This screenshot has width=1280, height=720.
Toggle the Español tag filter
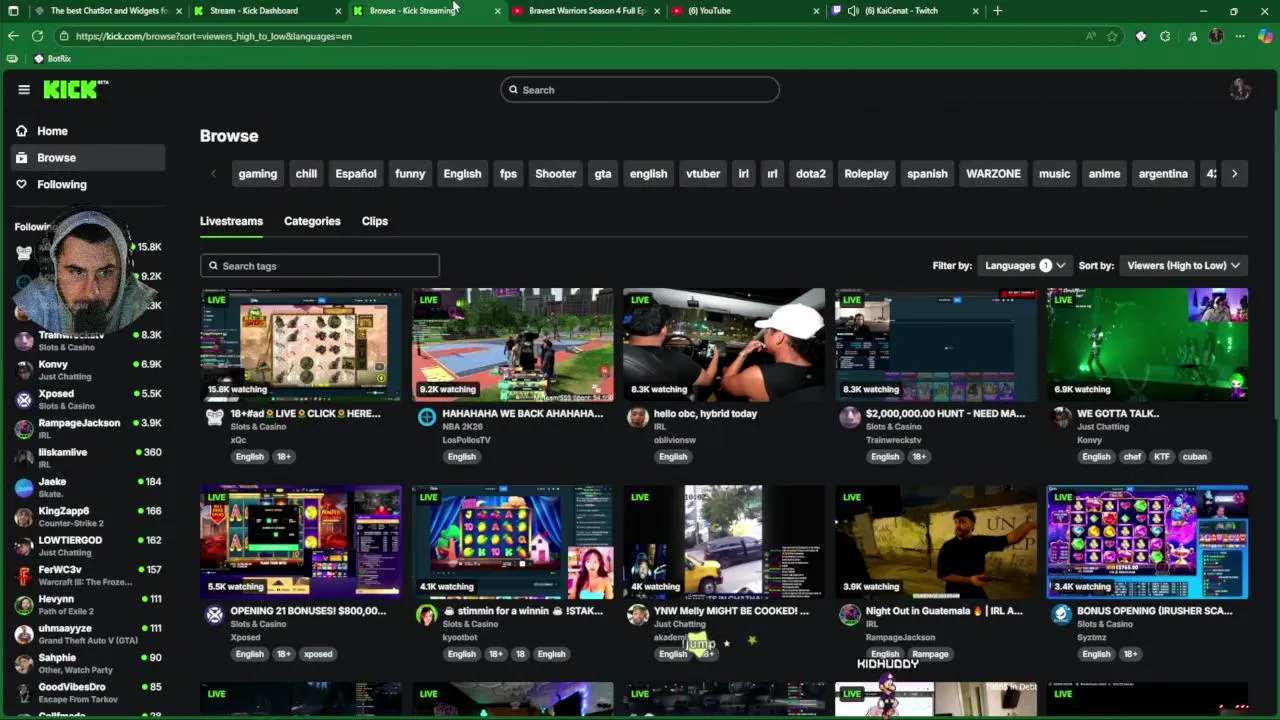tap(356, 174)
